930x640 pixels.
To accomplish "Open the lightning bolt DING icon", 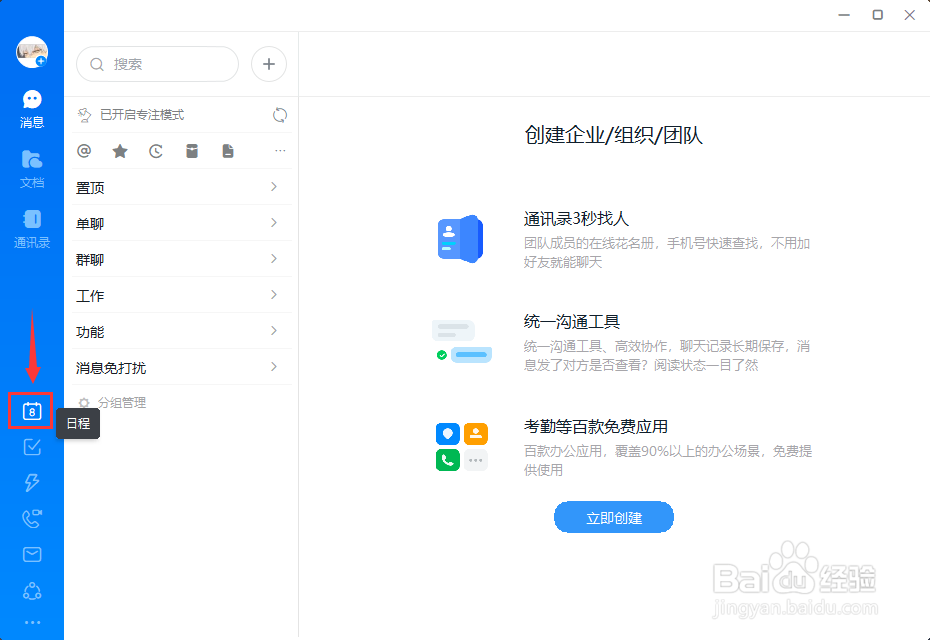I will (x=32, y=482).
